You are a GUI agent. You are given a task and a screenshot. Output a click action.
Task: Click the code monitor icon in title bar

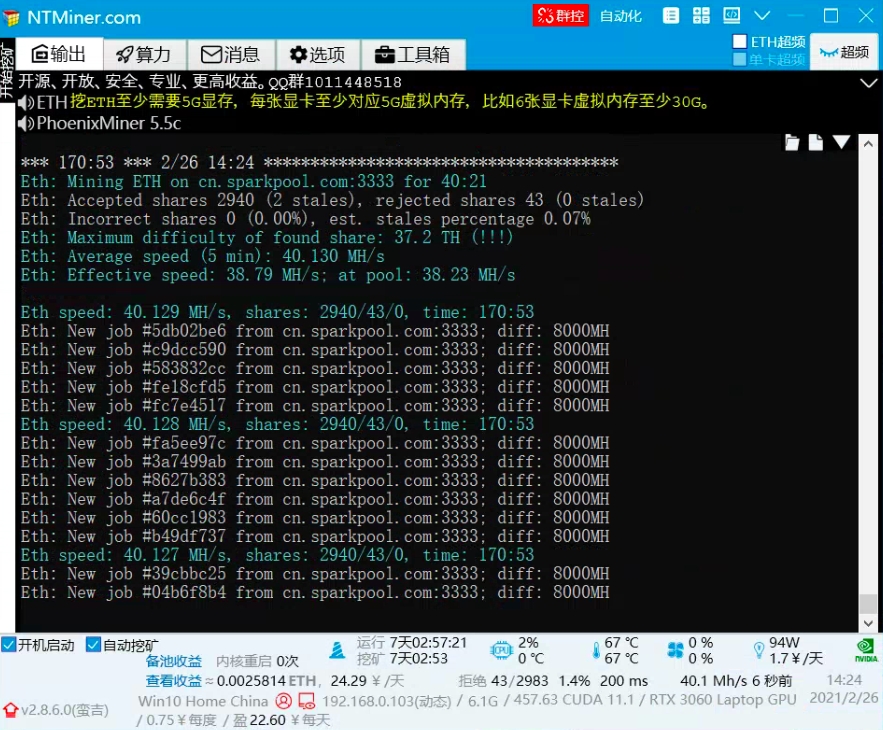click(x=732, y=16)
